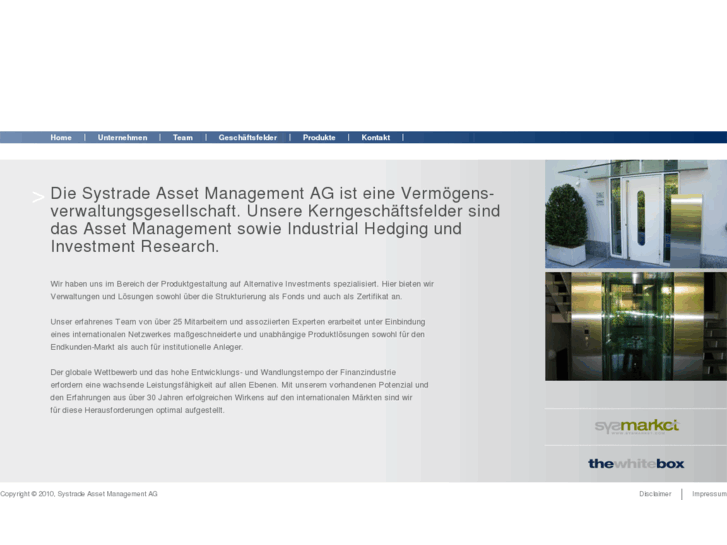The width and height of the screenshot is (727, 545).
Task: Open the Home menu item
Action: 61,137
